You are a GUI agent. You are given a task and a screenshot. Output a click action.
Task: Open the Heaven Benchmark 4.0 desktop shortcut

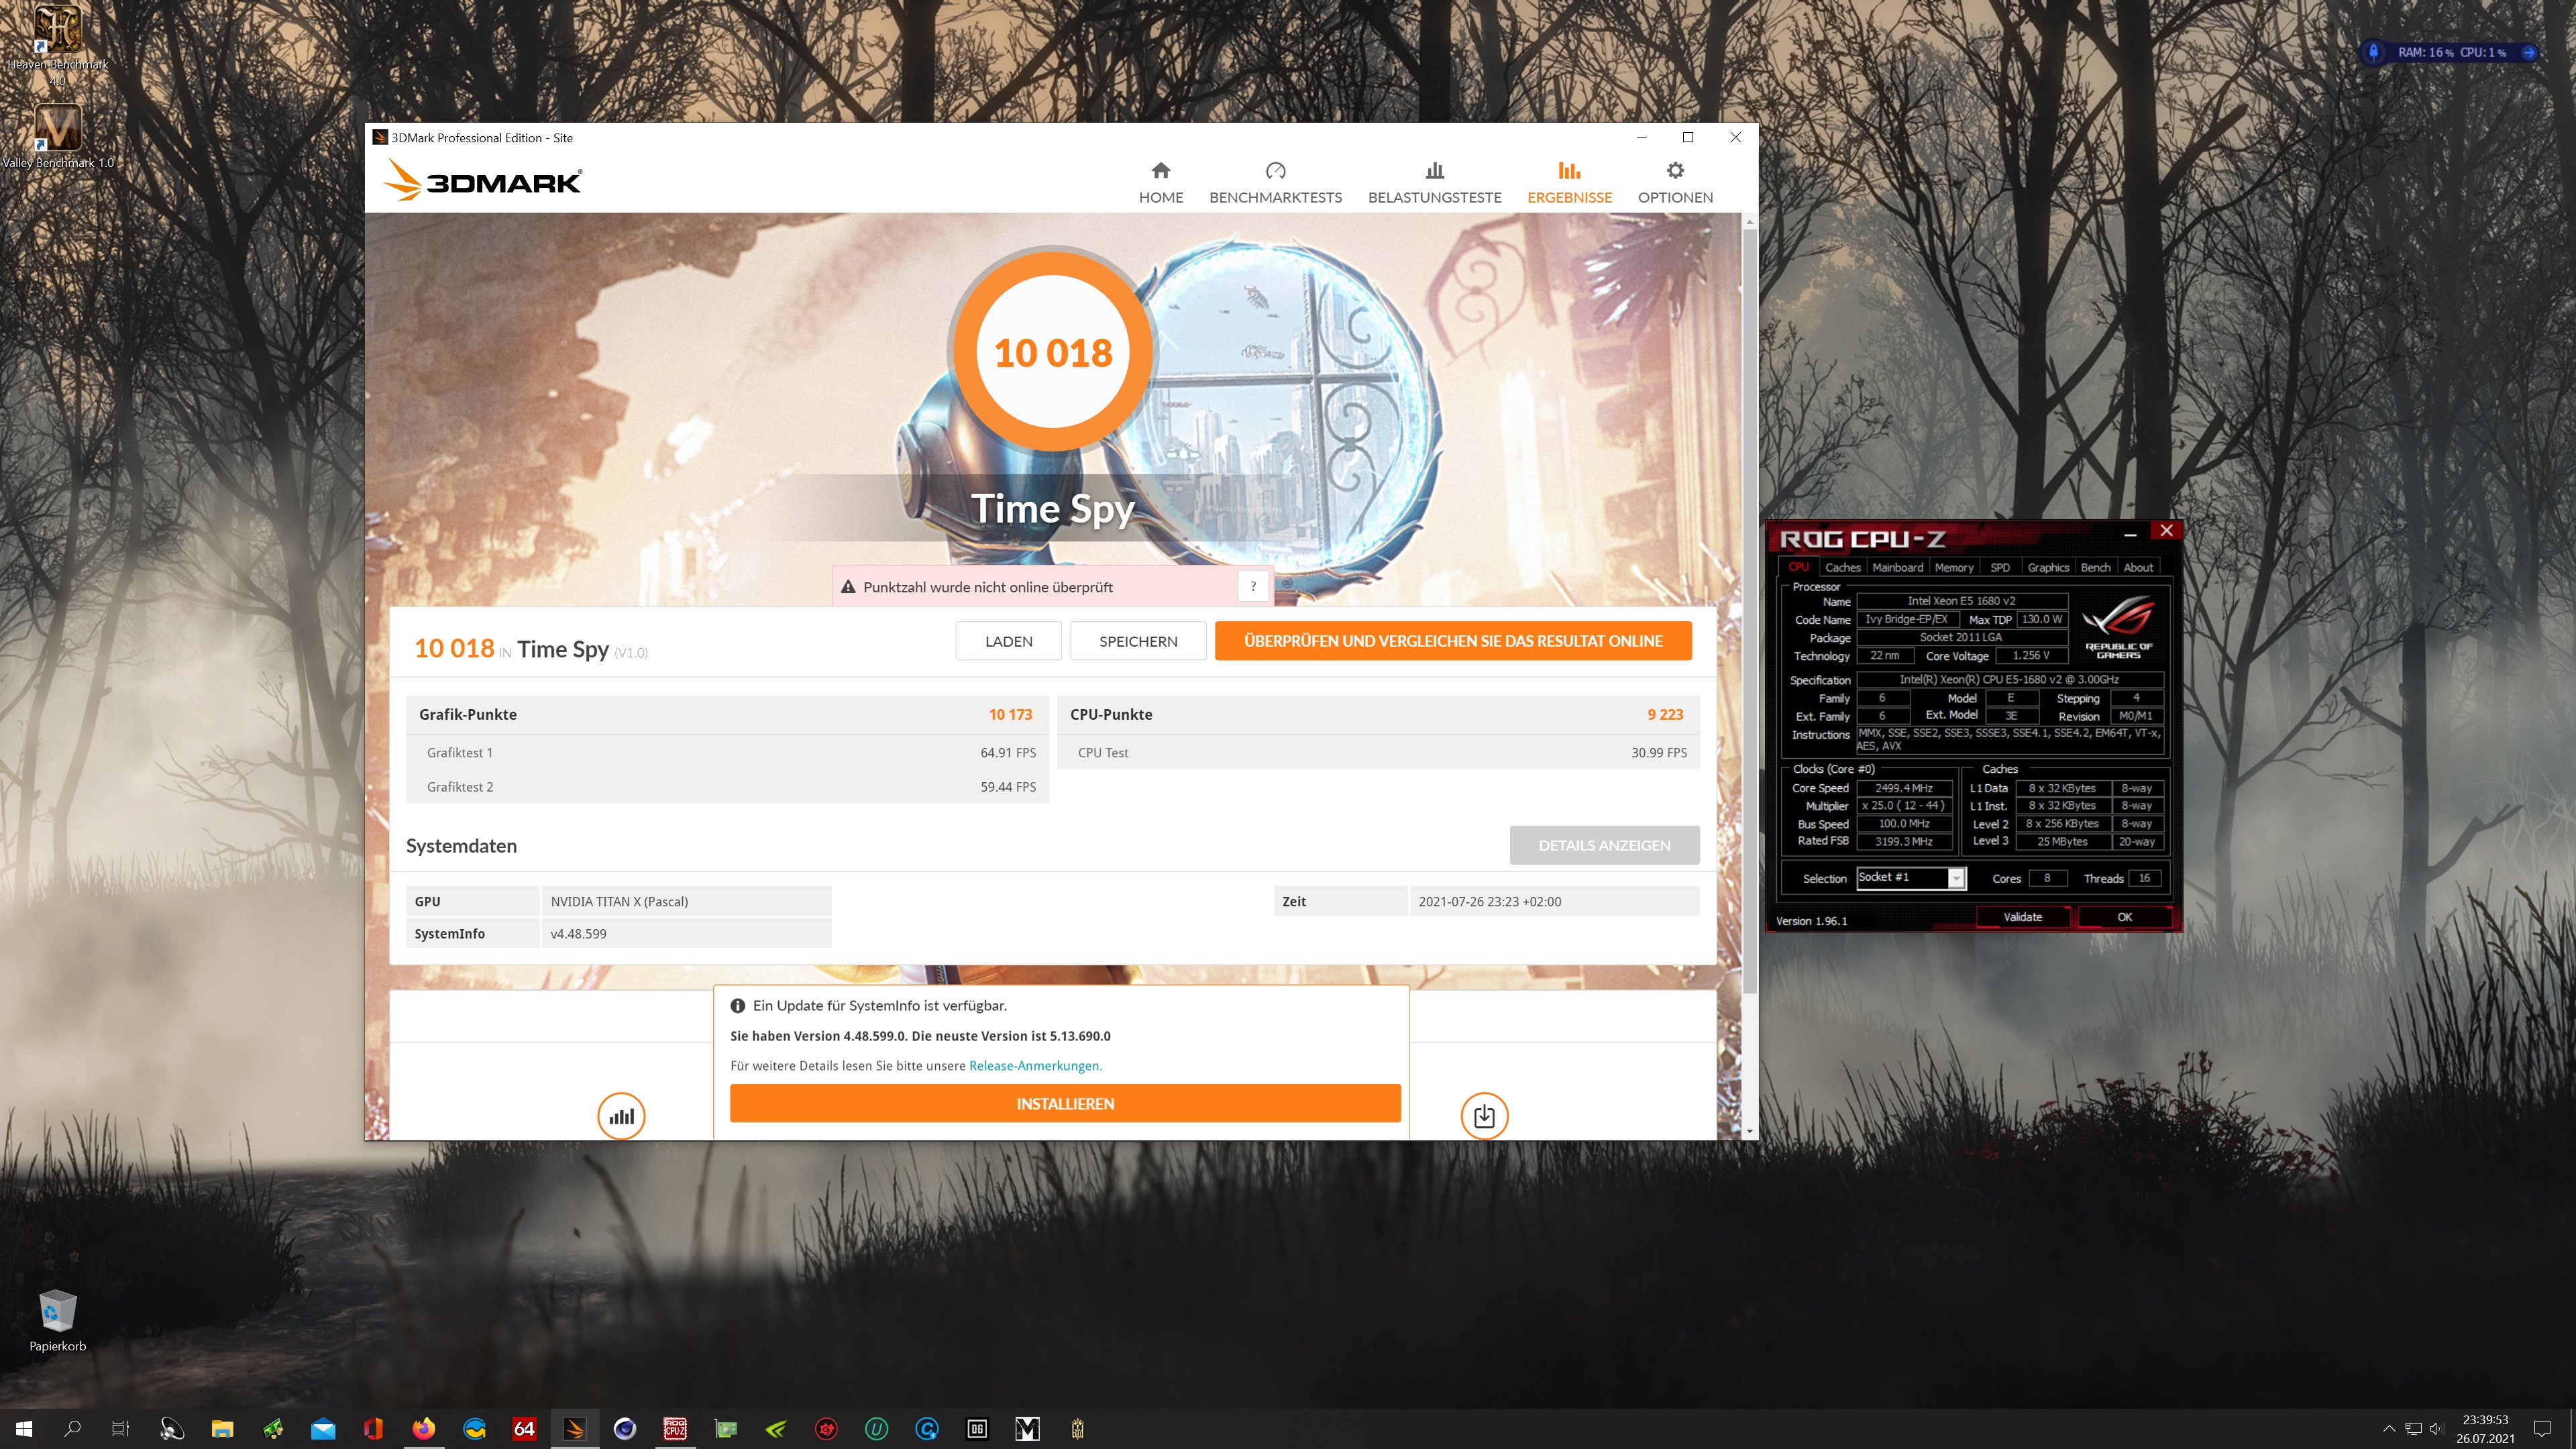(x=57, y=45)
